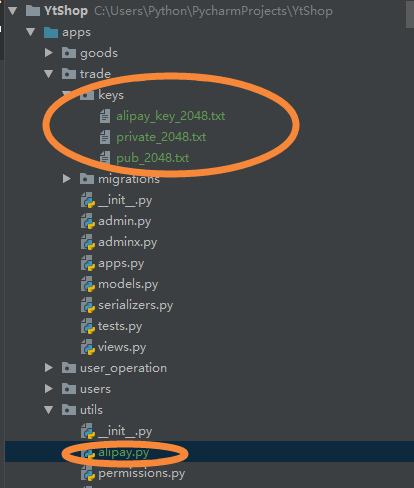
Task: Click the project tree vertical scrollbar
Action: pos(410,14)
